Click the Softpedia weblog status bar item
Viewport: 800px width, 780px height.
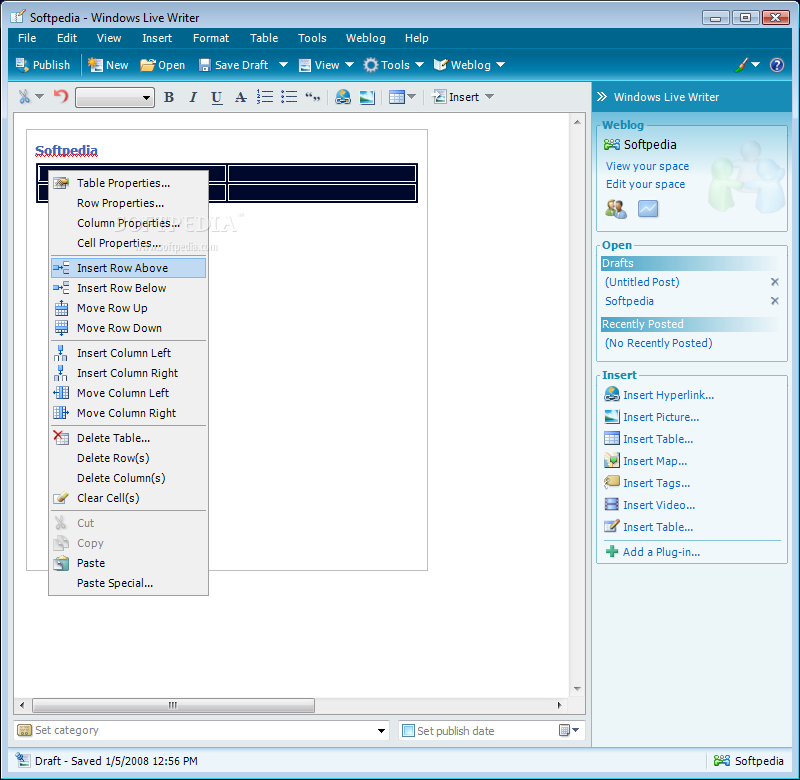[x=748, y=761]
